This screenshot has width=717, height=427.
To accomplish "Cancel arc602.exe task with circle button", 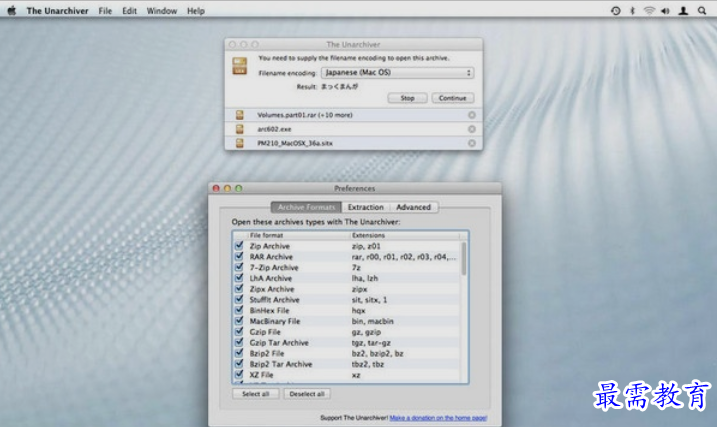I will pos(471,129).
